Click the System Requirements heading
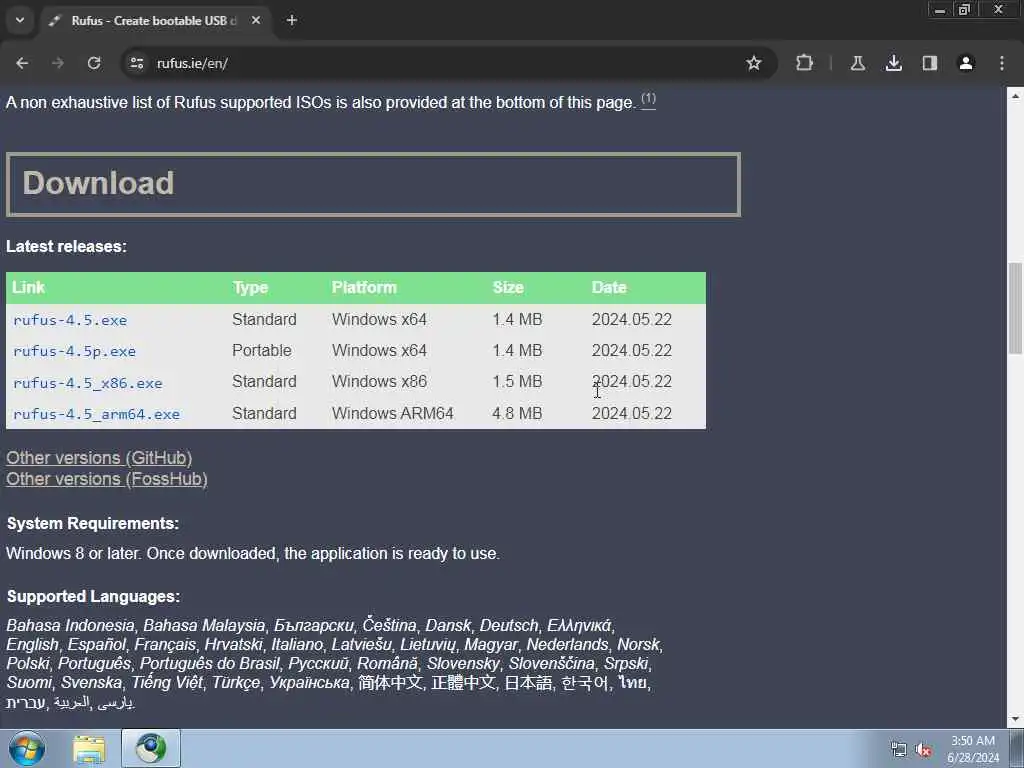This screenshot has width=1024, height=768. pyautogui.click(x=93, y=524)
